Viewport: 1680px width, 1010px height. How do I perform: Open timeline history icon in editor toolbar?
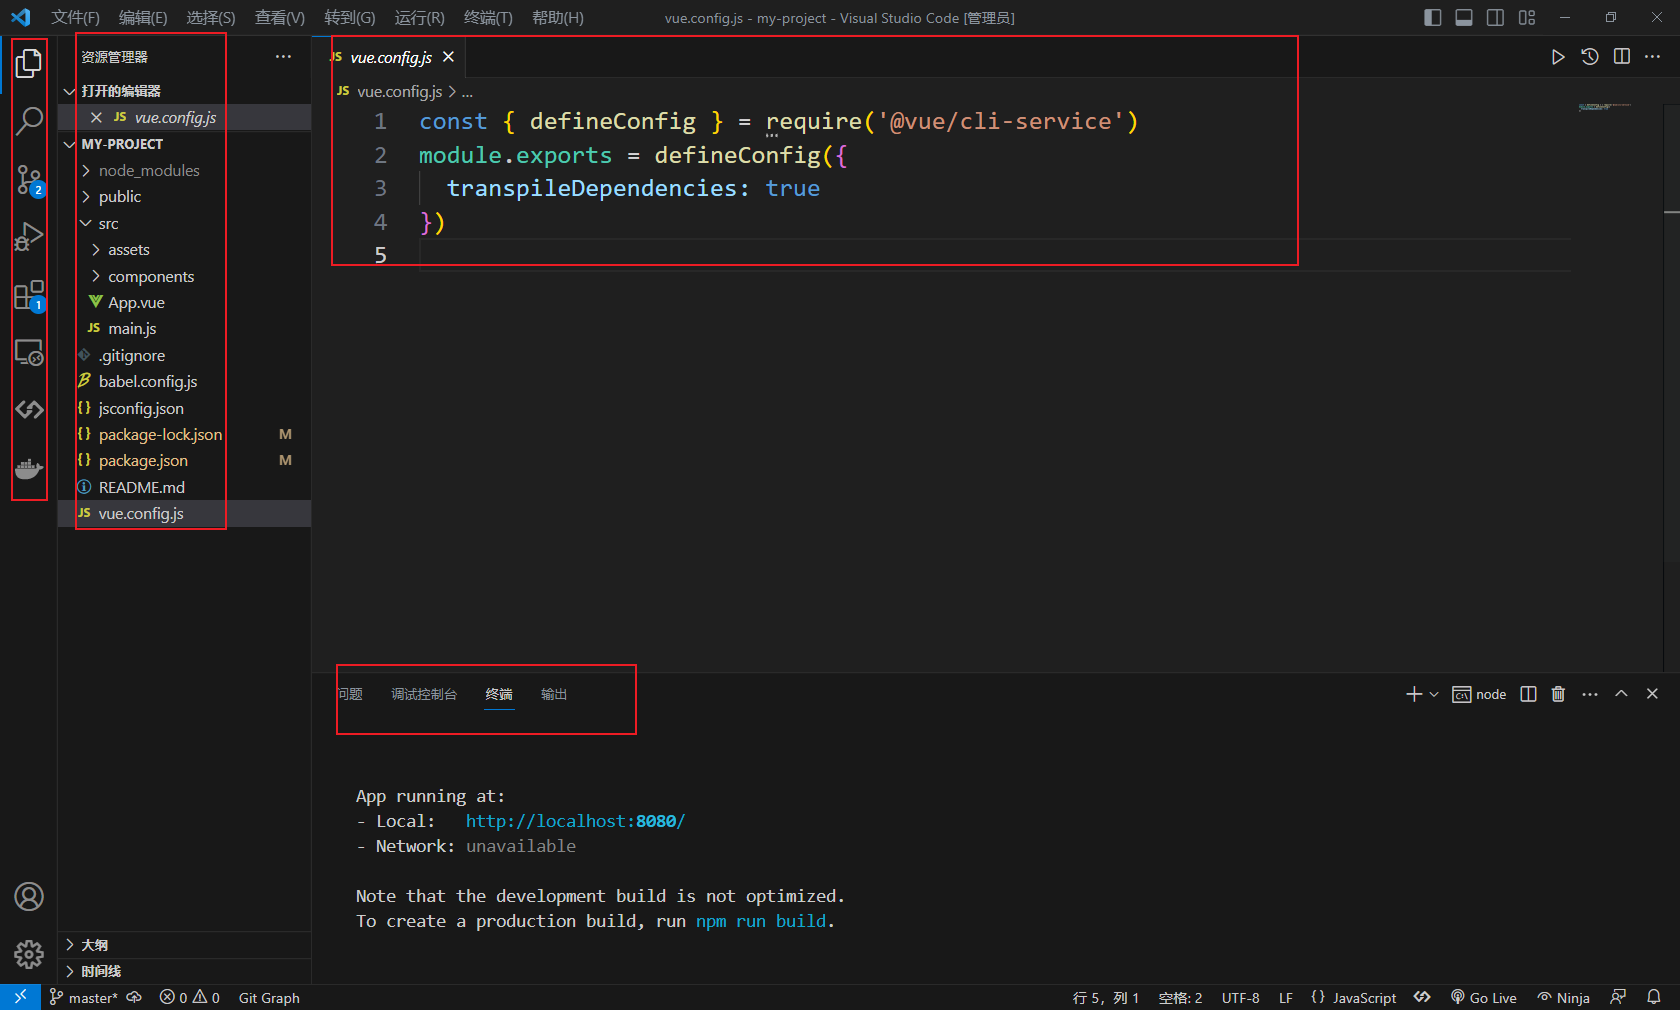point(1590,57)
